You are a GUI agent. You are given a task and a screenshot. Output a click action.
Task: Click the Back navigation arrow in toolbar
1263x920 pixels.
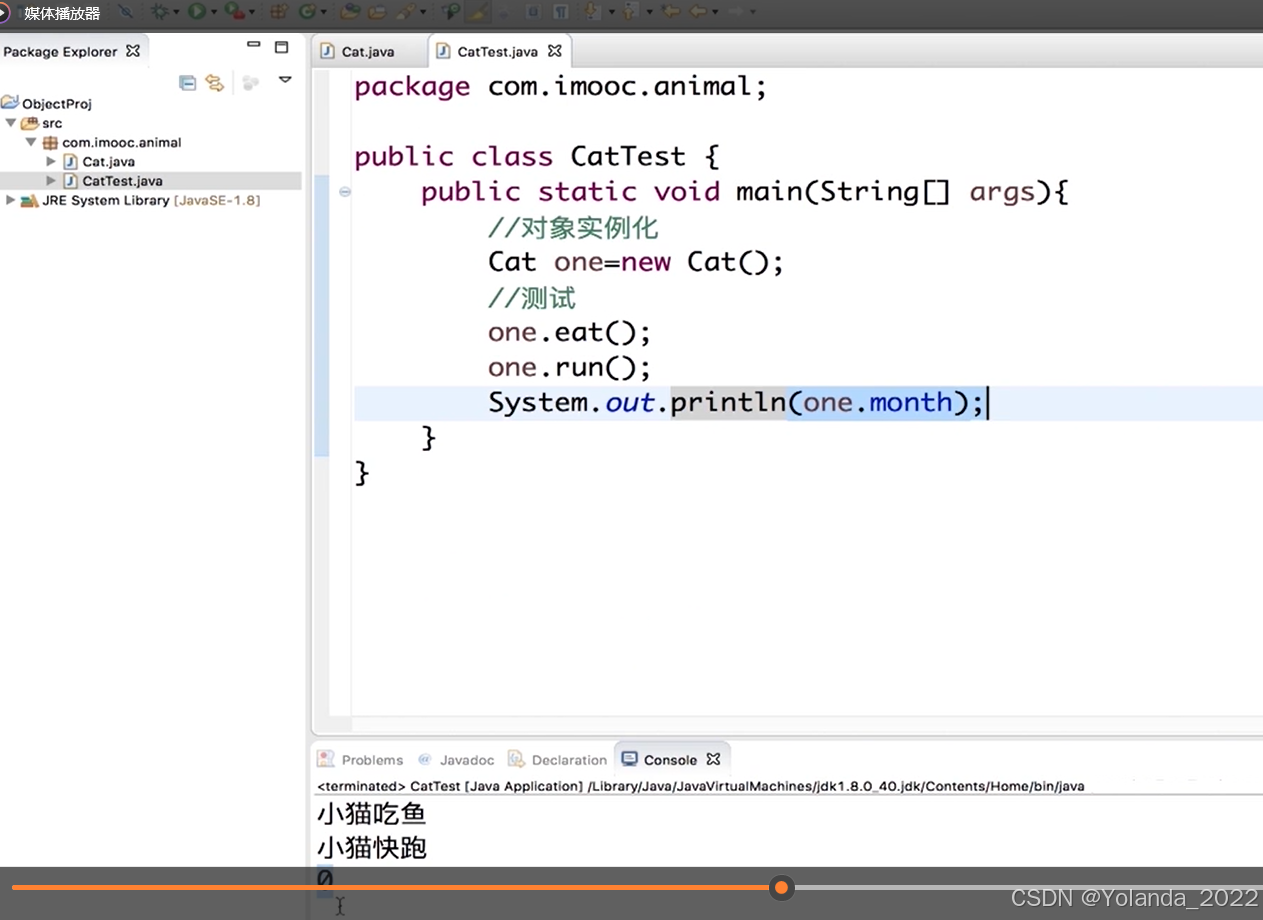click(698, 11)
